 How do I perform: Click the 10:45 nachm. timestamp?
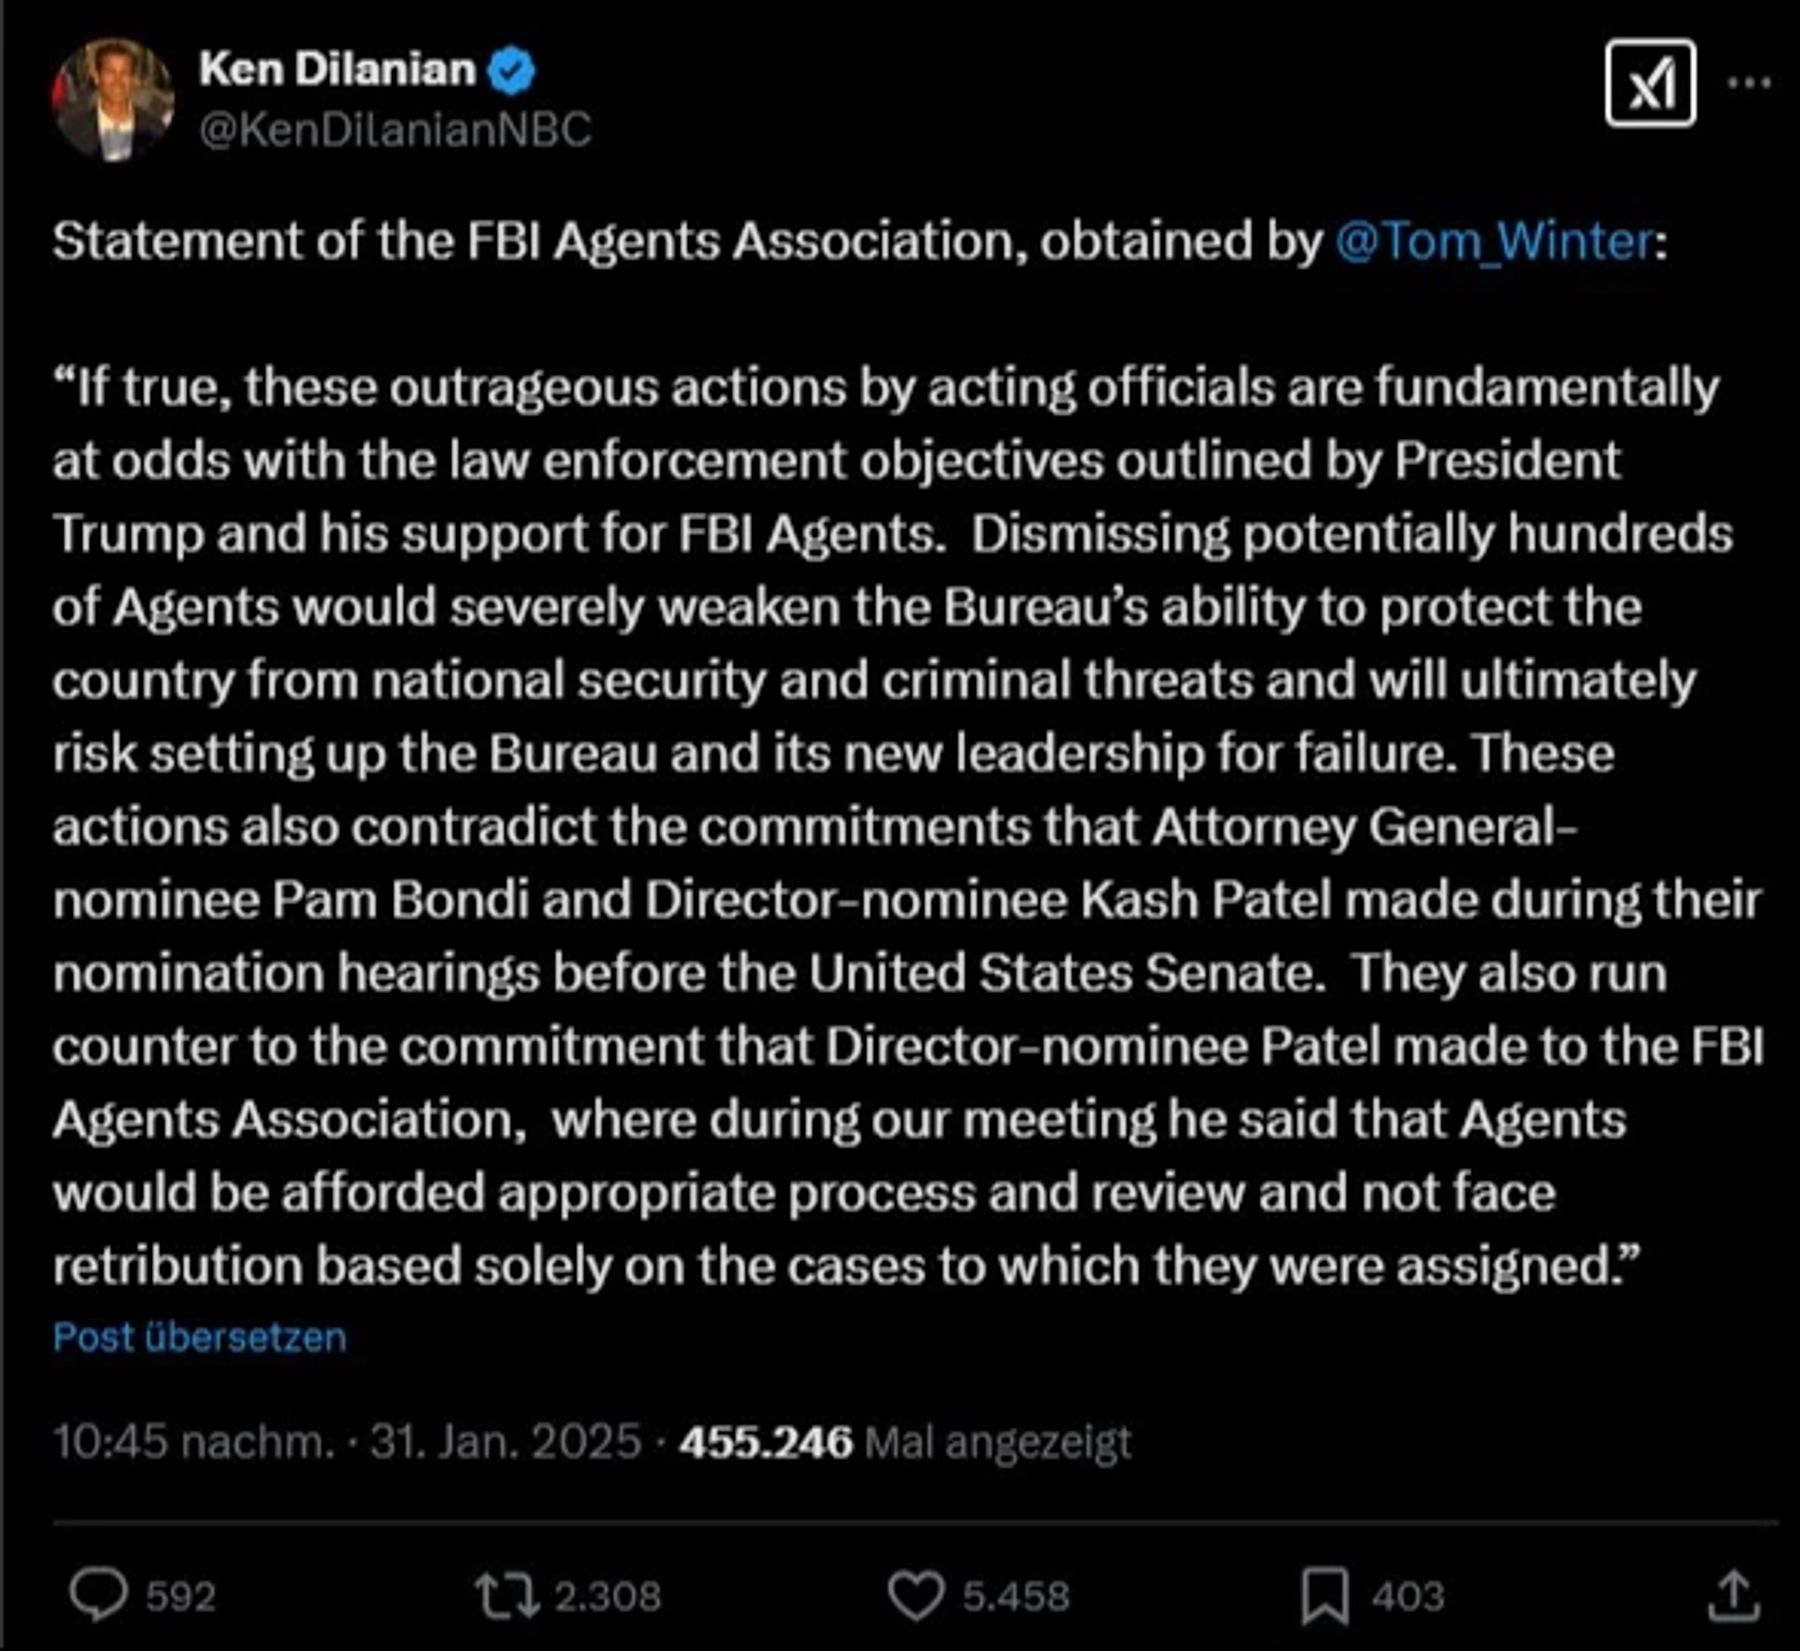coord(192,1442)
